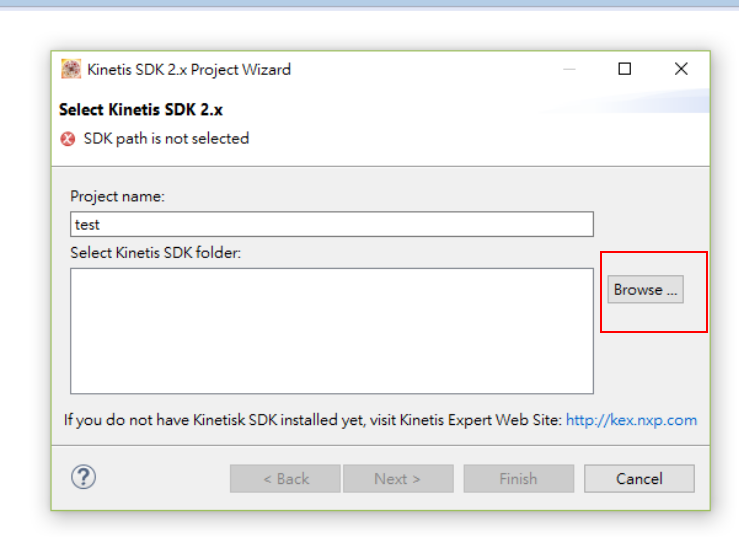Click the 'Project name:' label
Screen dimensions: 739x537
[117, 196]
